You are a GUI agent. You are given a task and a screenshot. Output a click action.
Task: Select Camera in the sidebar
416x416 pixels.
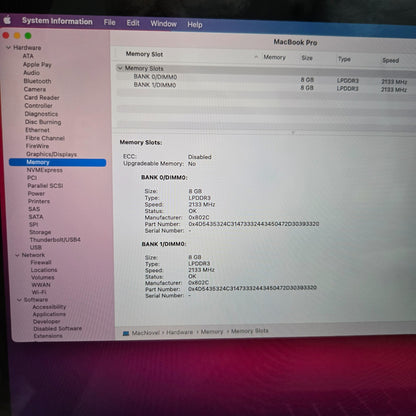35,89
